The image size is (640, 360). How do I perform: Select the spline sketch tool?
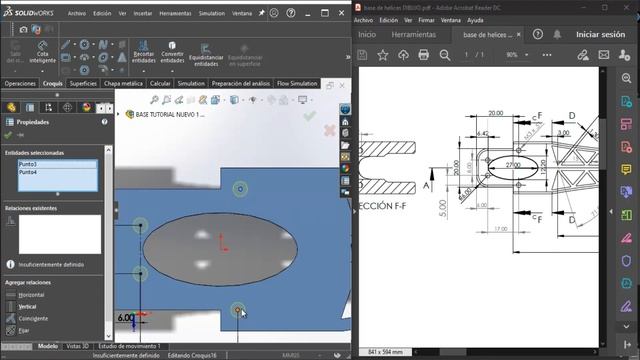[x=103, y=45]
